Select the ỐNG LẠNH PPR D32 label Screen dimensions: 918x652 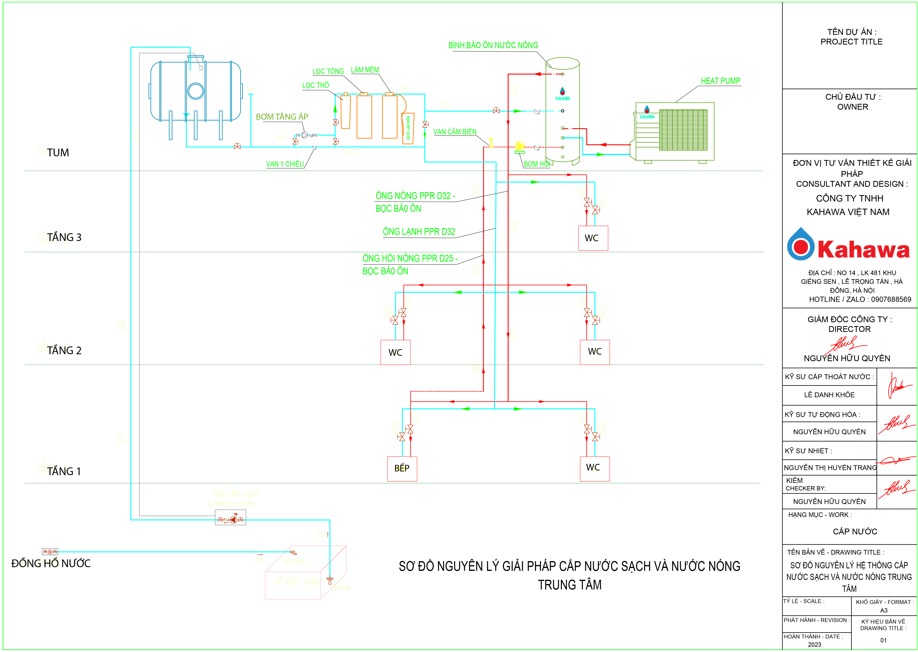click(416, 232)
